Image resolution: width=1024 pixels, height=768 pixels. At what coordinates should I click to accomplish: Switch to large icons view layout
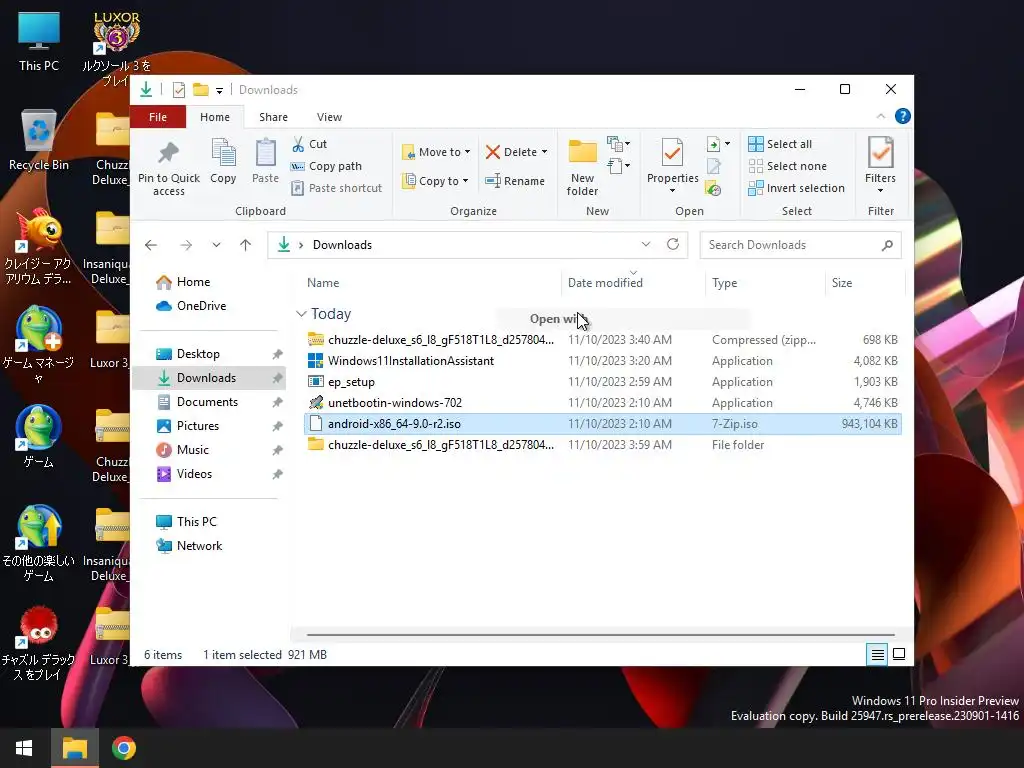899,654
